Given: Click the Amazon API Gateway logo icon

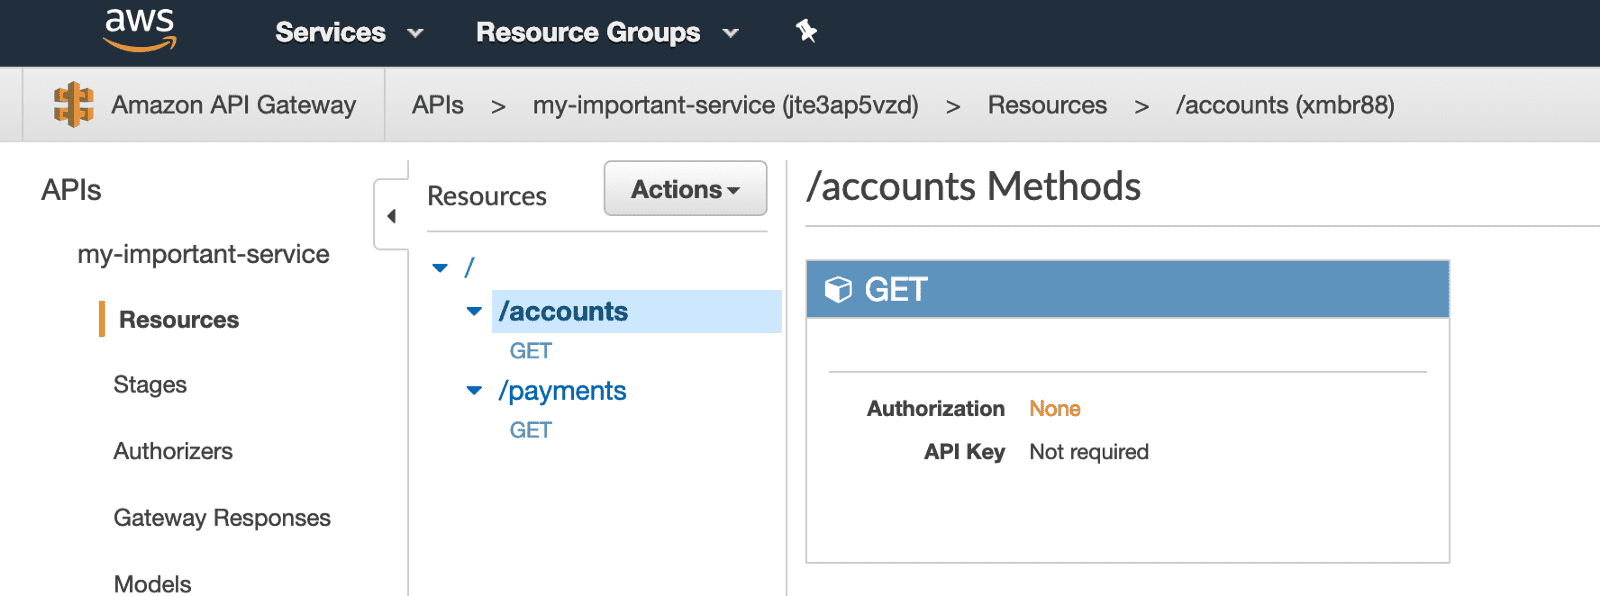Looking at the screenshot, I should point(73,105).
